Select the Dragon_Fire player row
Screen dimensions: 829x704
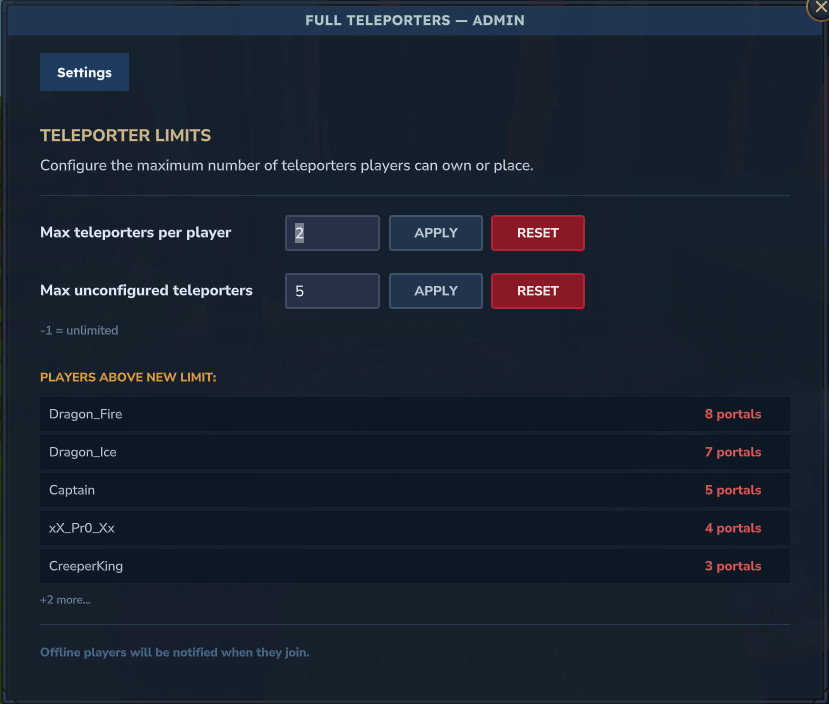414,414
